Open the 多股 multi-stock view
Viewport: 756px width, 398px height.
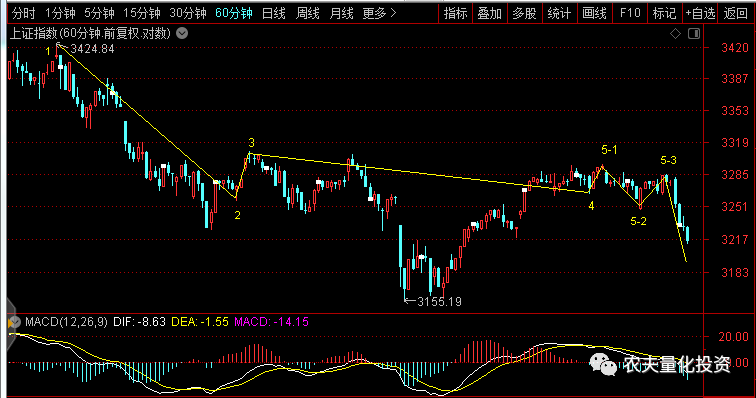pos(525,13)
